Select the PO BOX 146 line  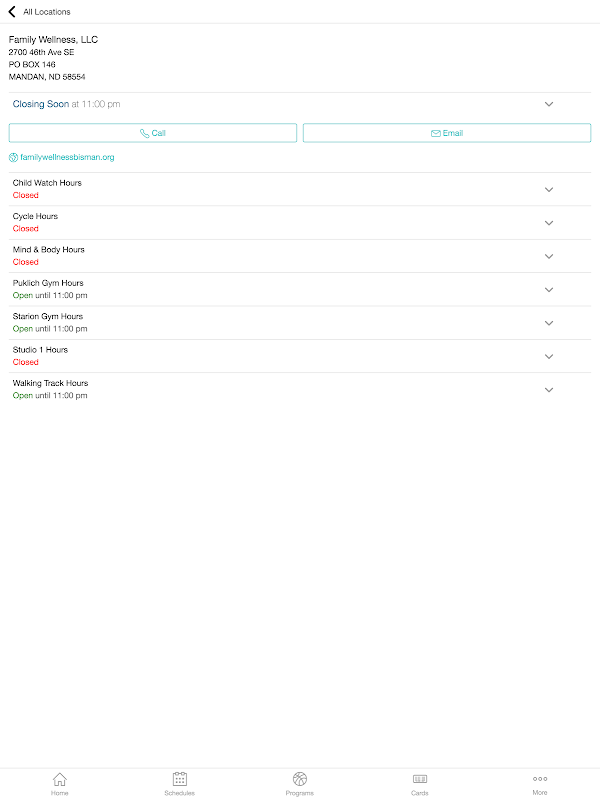(x=32, y=64)
